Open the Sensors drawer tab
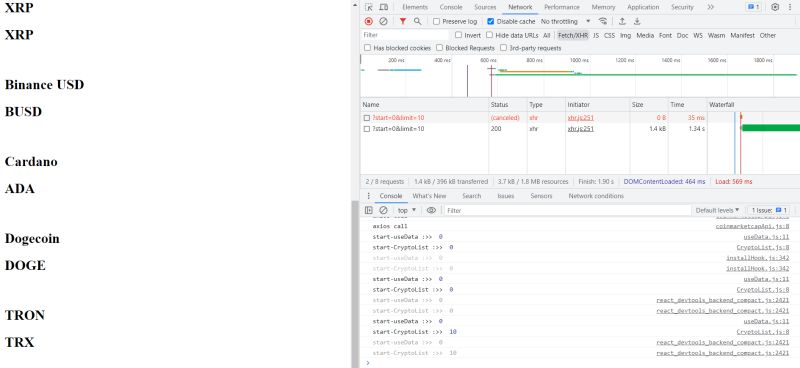 pos(541,196)
